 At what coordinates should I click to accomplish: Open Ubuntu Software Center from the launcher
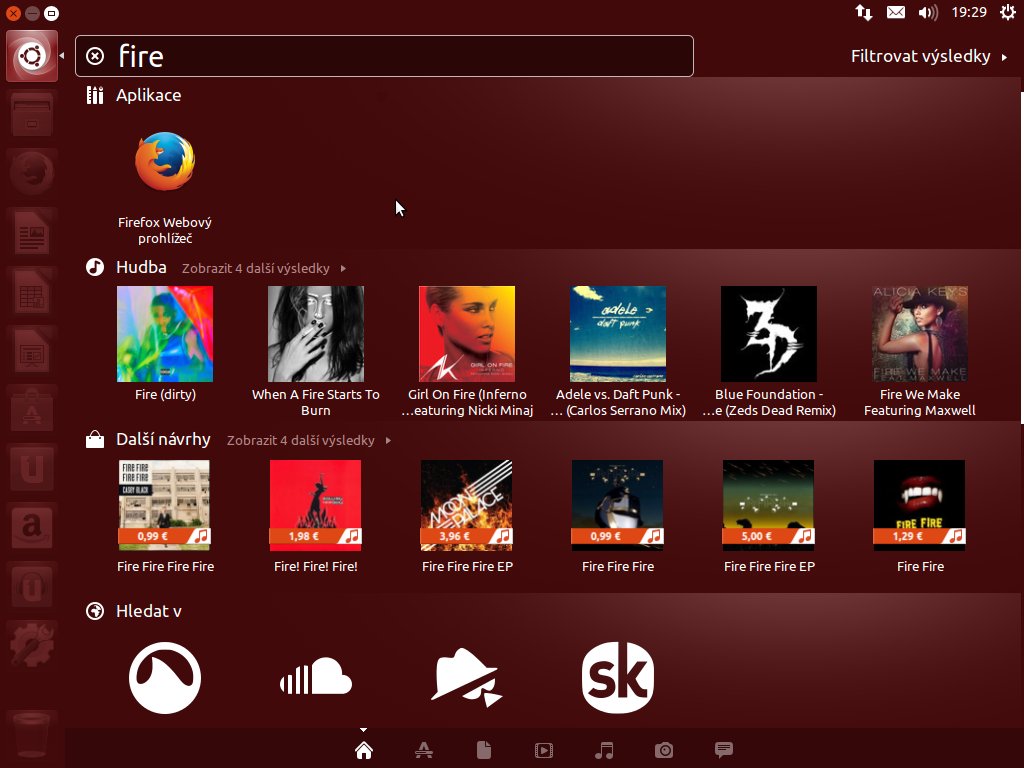tap(32, 408)
